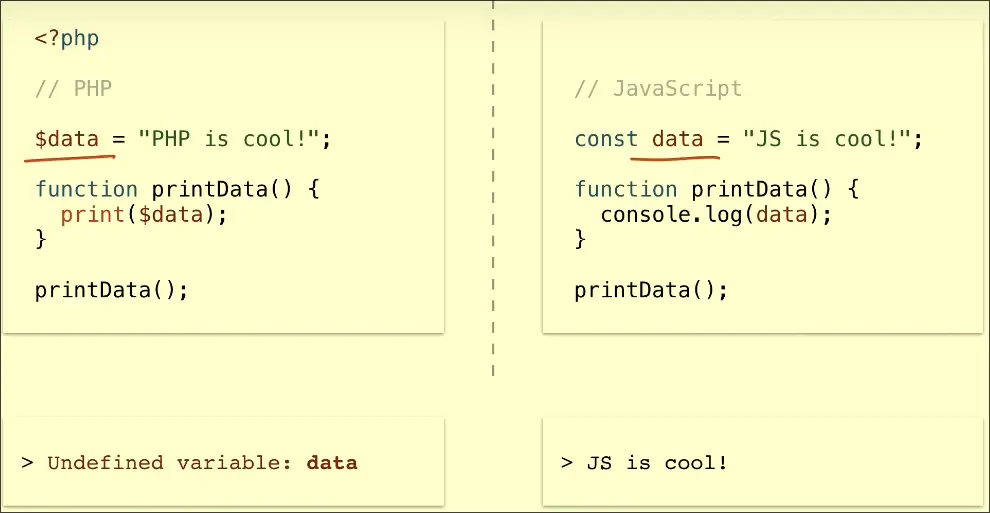Click the function keyword in JavaScript code
Image resolution: width=990 pixels, height=513 pixels.
pos(626,189)
